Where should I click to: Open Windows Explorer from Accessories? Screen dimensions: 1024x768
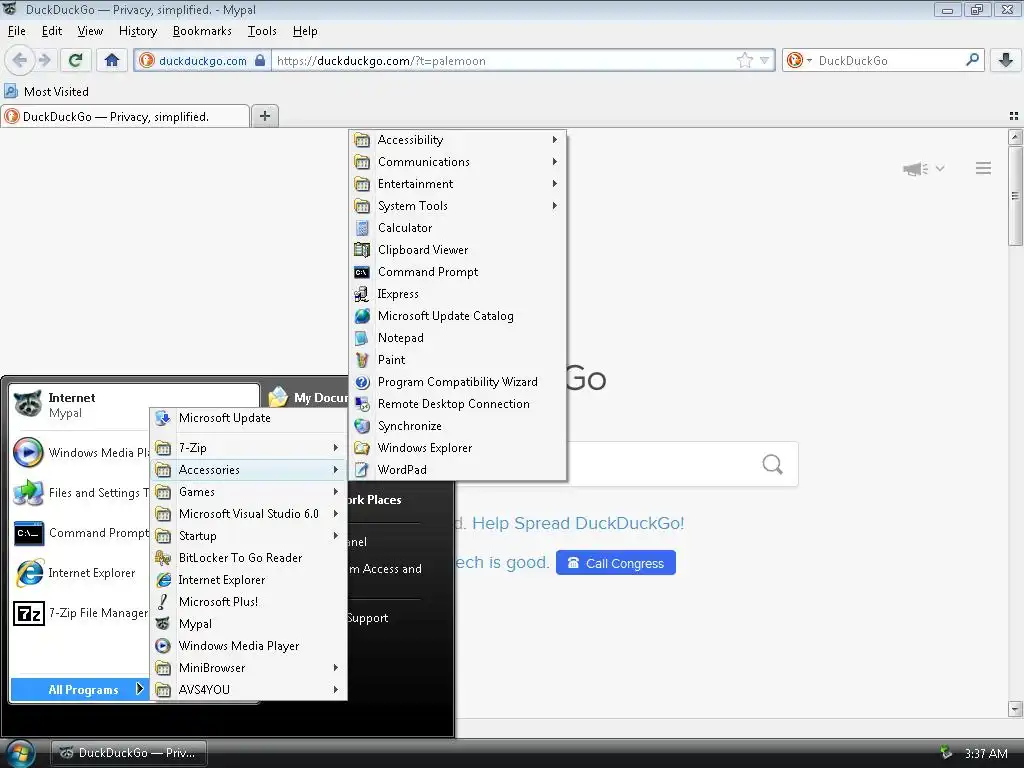[x=457, y=448]
